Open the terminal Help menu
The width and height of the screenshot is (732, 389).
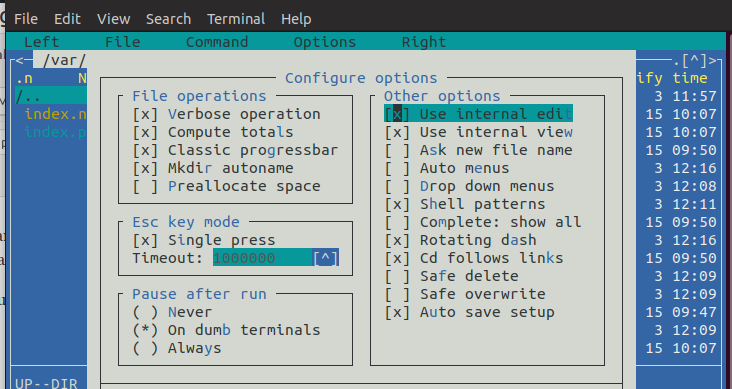[x=296, y=19]
